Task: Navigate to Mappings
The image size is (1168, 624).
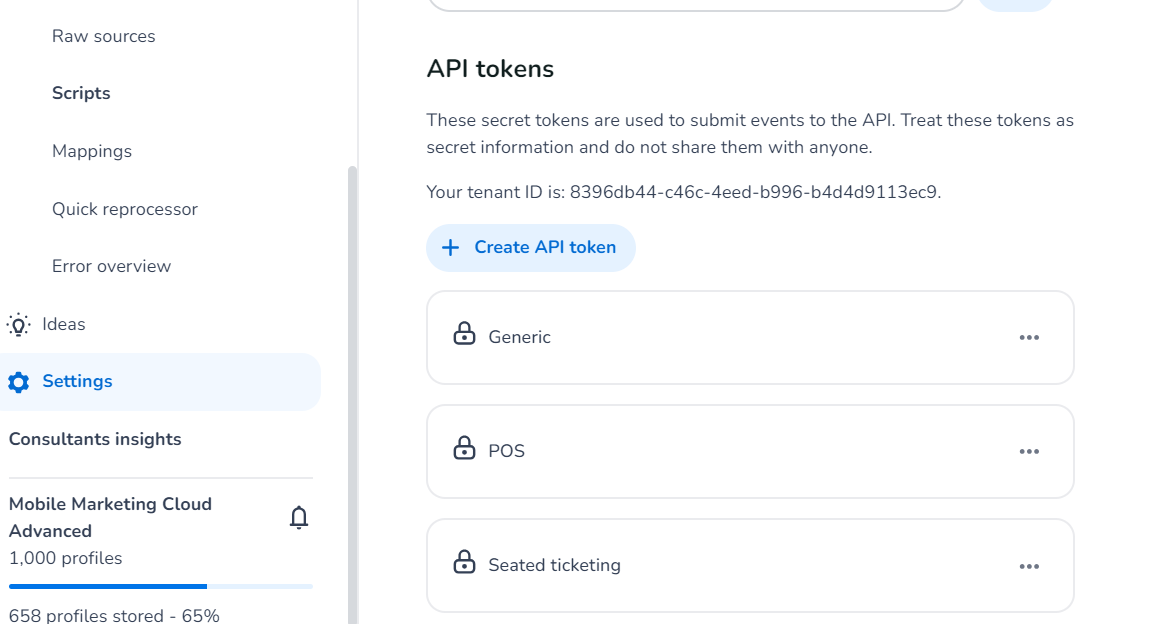Action: 92,151
